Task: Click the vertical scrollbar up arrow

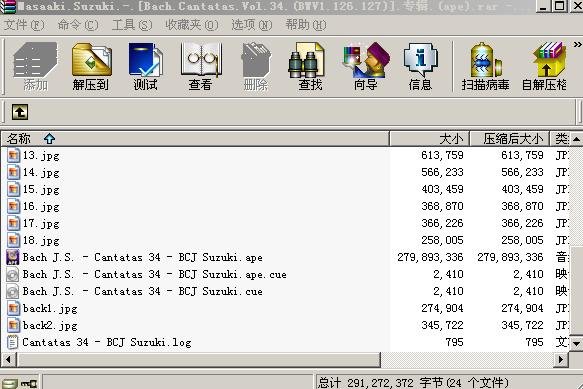Action: point(576,139)
